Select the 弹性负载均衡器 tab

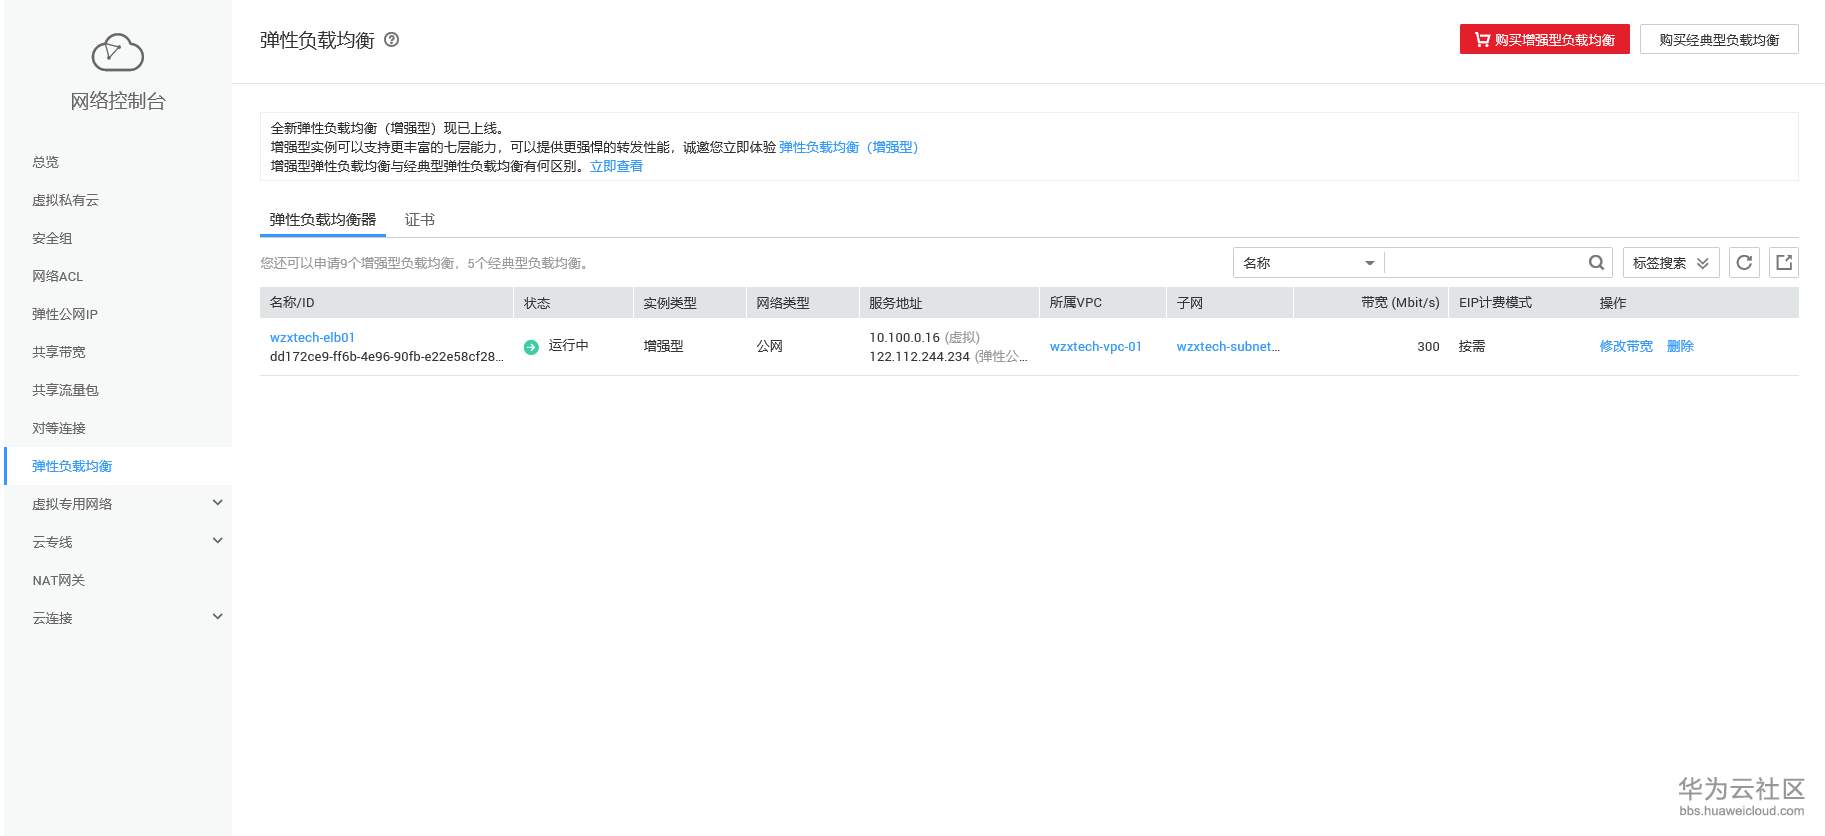click(x=323, y=219)
